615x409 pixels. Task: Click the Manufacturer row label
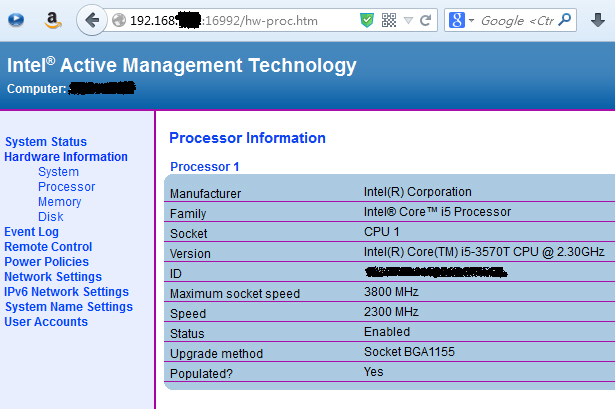coord(205,194)
